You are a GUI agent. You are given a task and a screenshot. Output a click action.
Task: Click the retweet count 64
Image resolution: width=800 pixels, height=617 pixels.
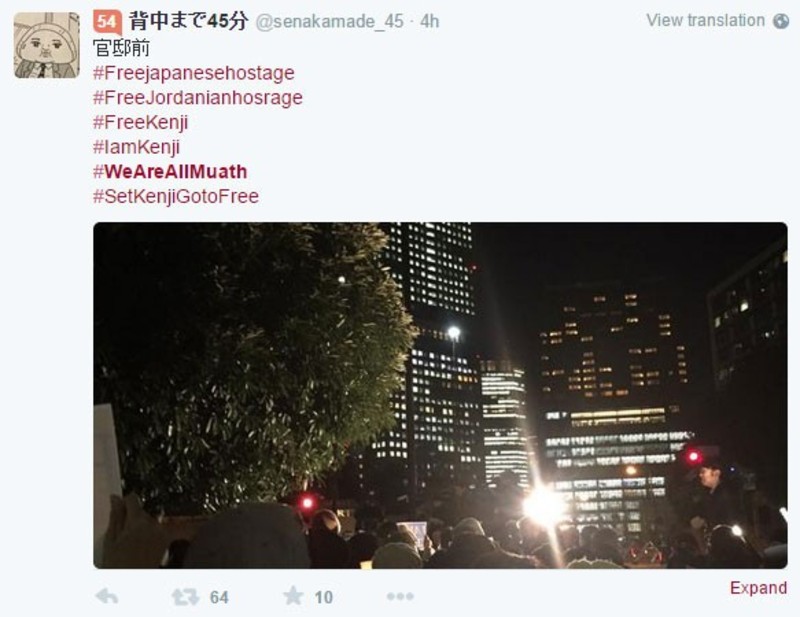click(x=219, y=597)
